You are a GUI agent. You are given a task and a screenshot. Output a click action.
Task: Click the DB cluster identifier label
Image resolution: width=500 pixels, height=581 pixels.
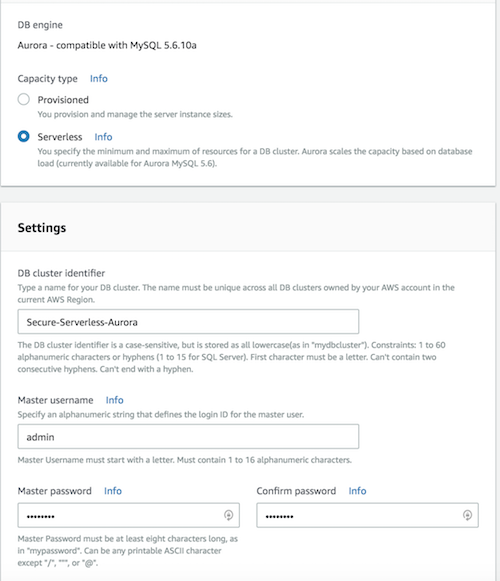61,273
